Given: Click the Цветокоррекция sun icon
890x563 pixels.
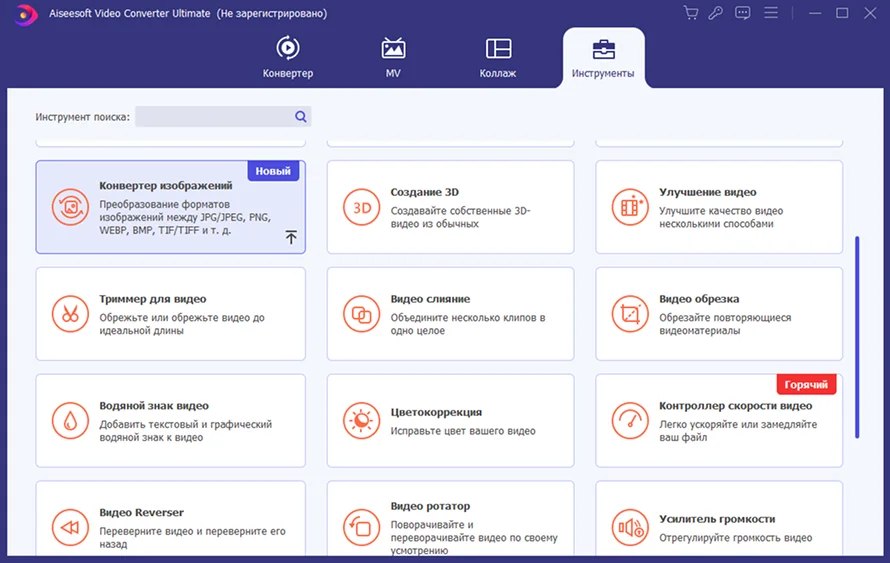Looking at the screenshot, I should (x=362, y=421).
